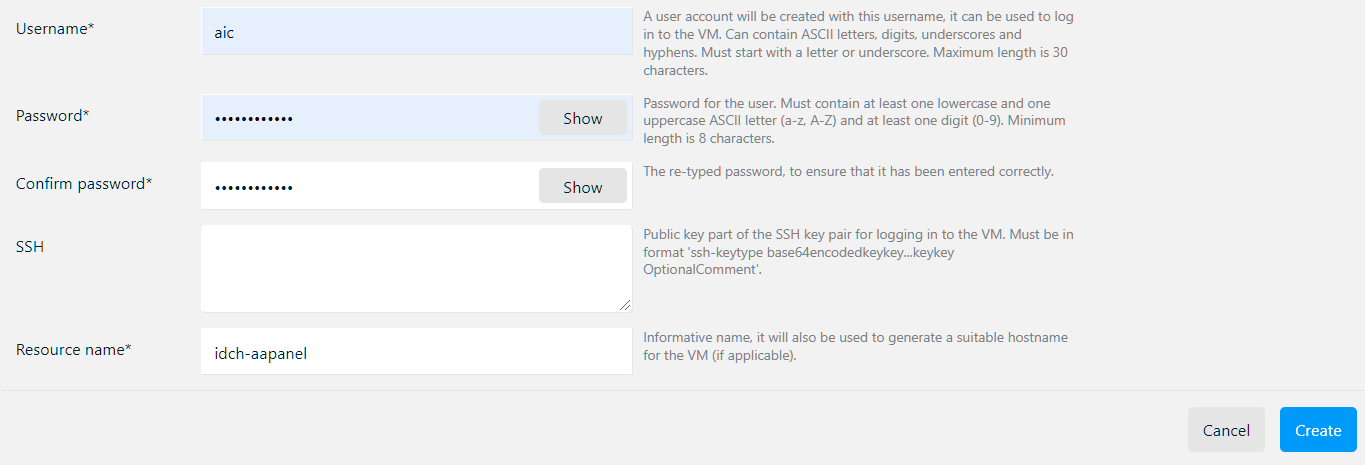Click the 'Resource name*' label

click(74, 350)
